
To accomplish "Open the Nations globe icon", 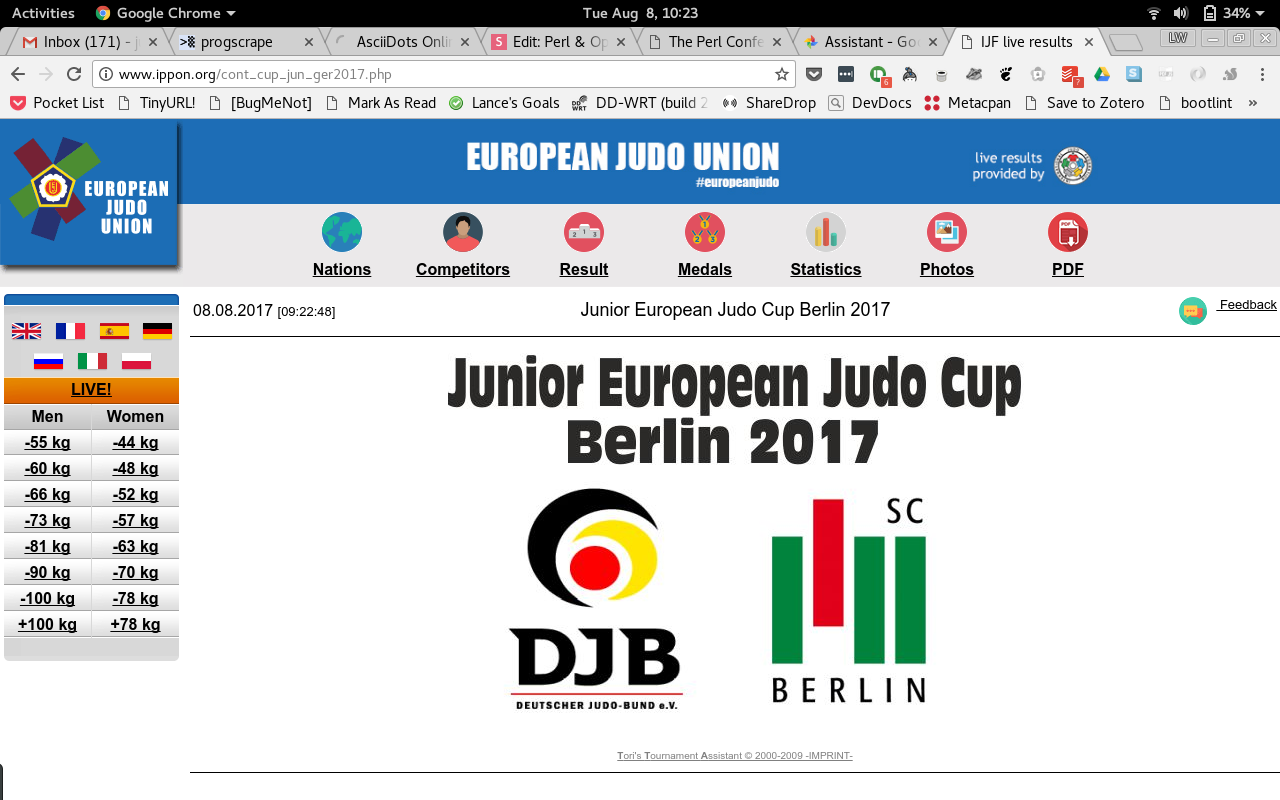I will pyautogui.click(x=342, y=232).
